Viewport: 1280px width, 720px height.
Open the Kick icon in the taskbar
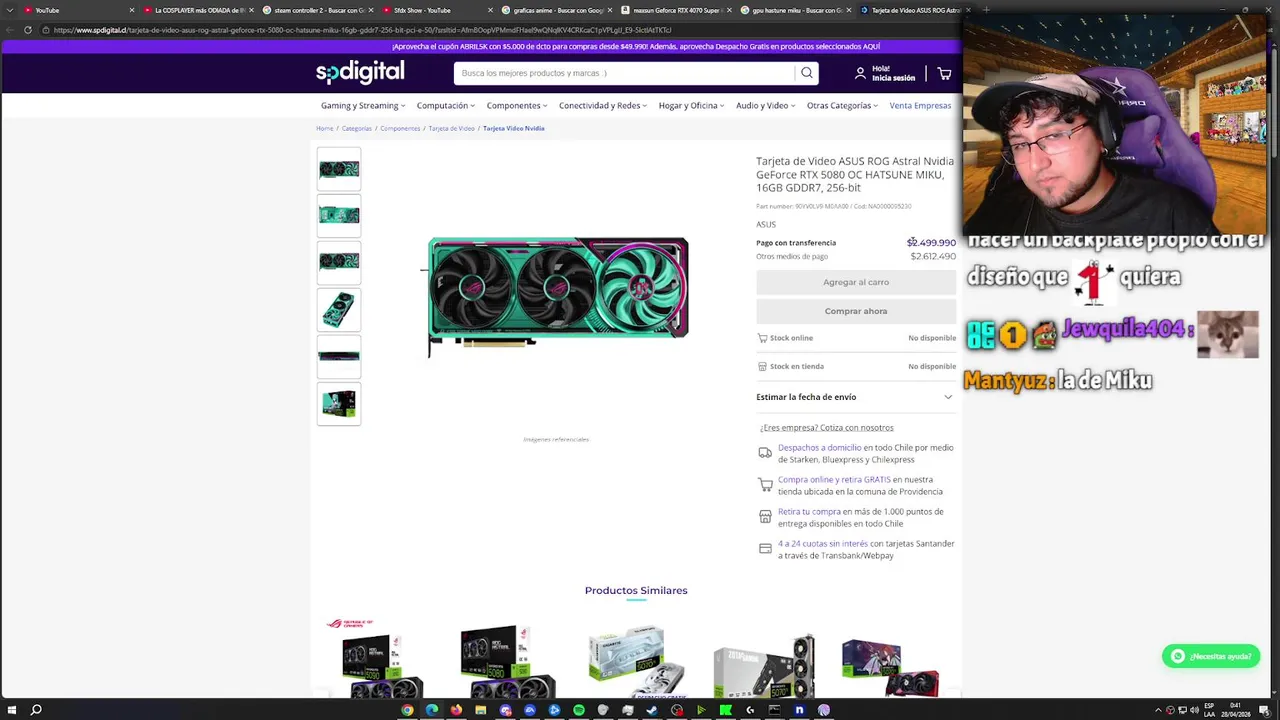pos(725,710)
